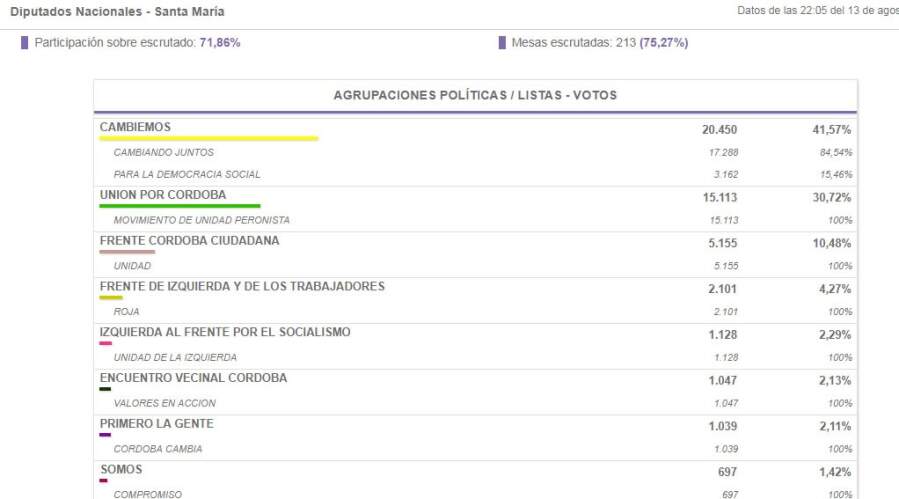Click the purple marker under PRIMERO LA GENTE
The height and width of the screenshot is (499, 899).
tap(105, 435)
